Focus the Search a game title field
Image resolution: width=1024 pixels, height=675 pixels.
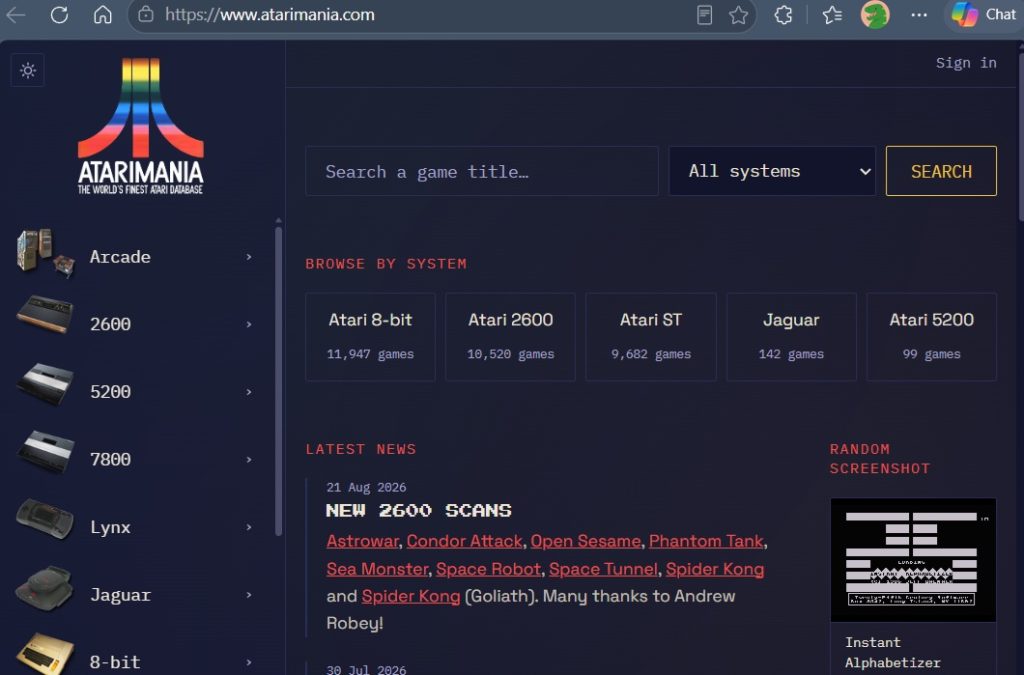click(482, 171)
